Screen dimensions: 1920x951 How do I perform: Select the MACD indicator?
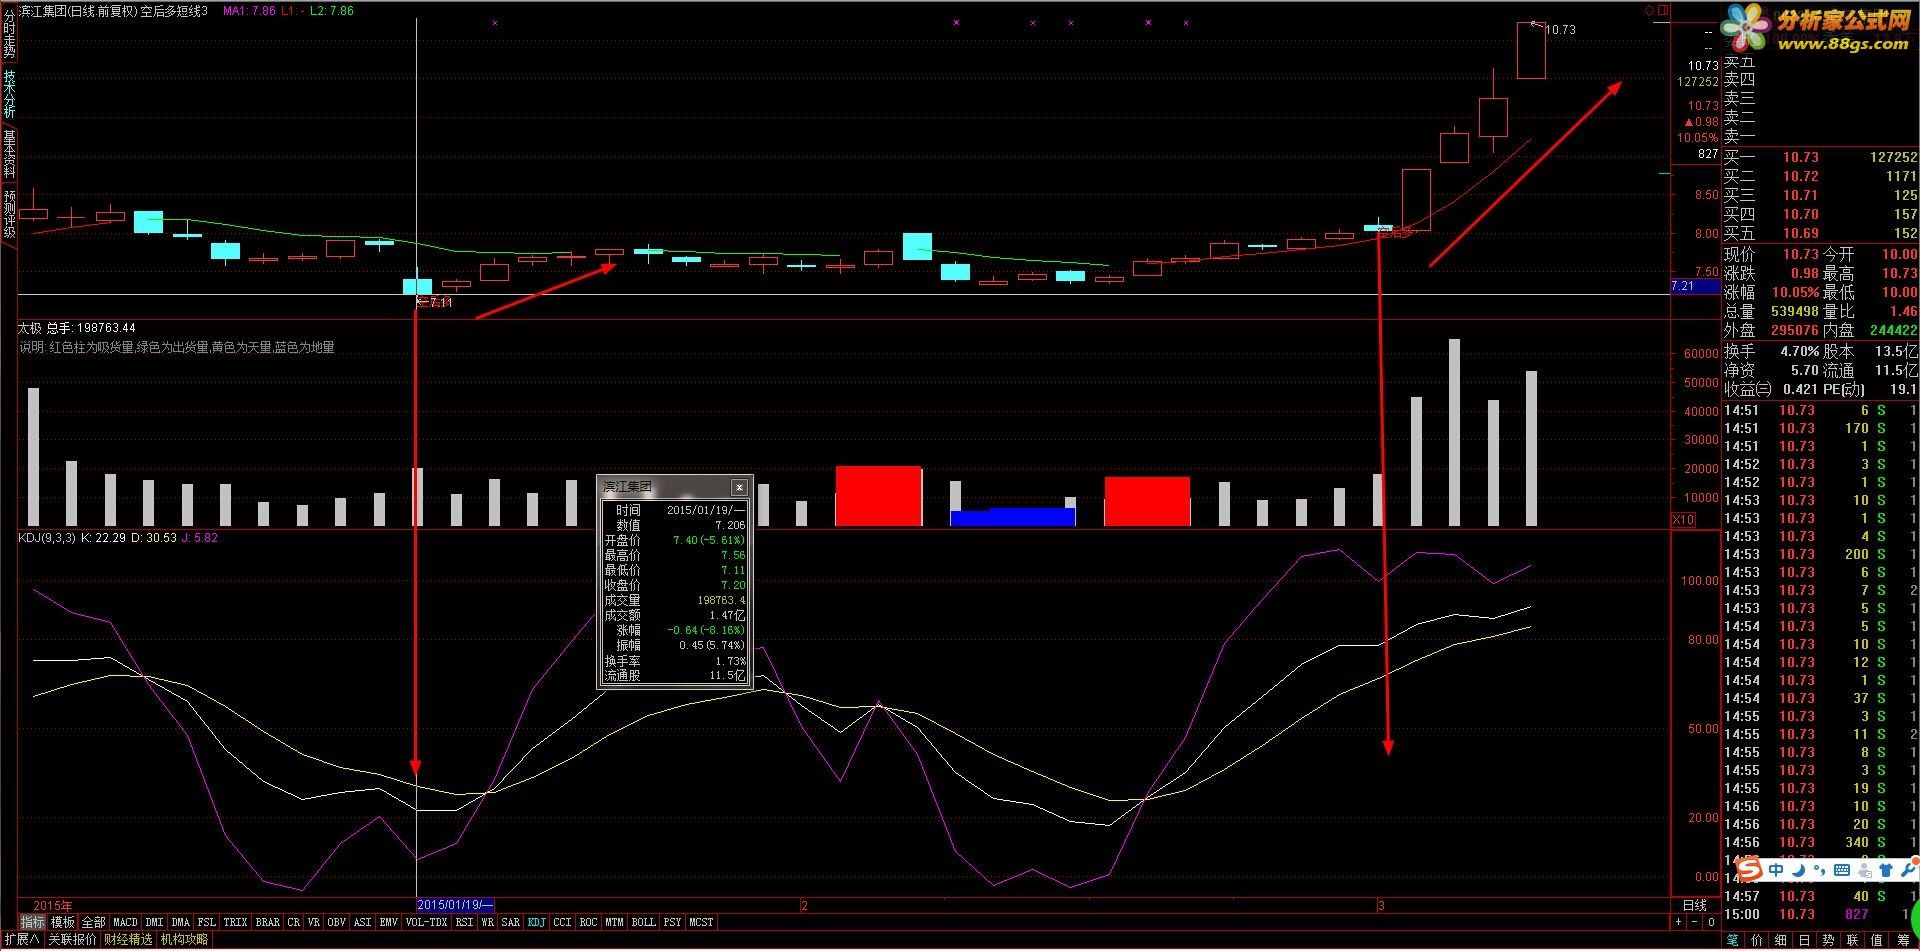[x=125, y=922]
